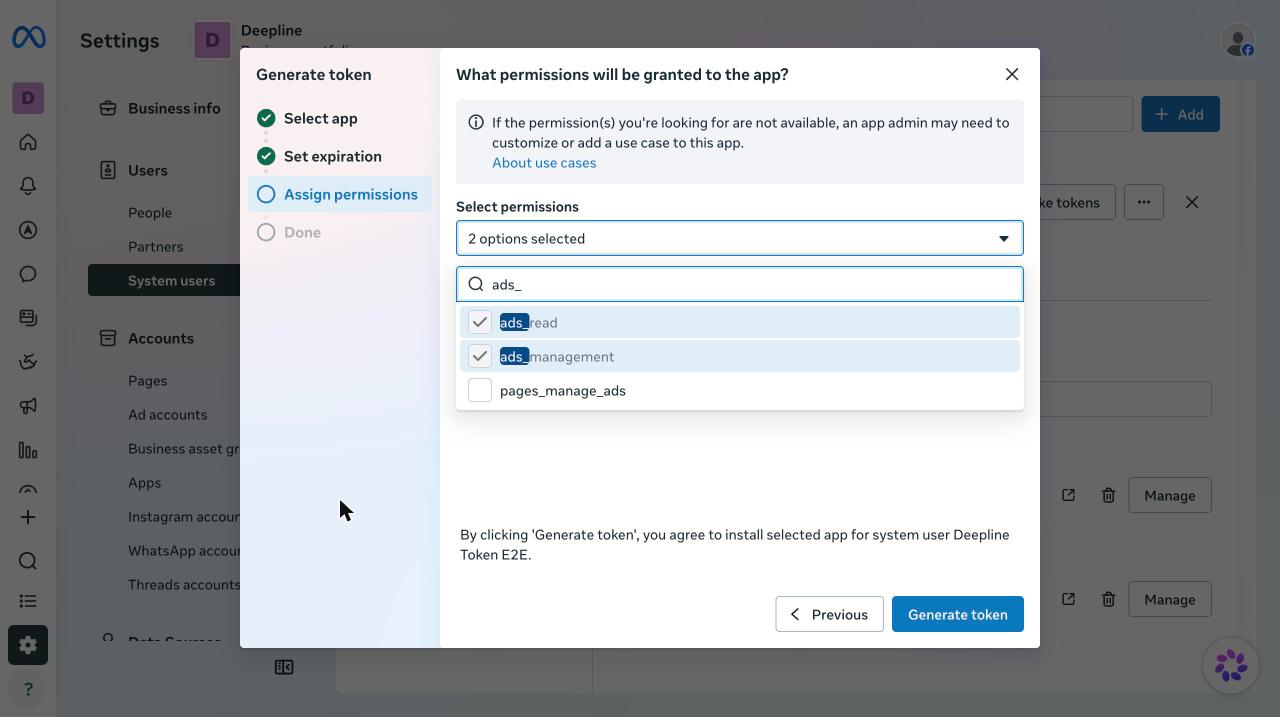Open the settings gear icon
1280x717 pixels.
tap(28, 645)
